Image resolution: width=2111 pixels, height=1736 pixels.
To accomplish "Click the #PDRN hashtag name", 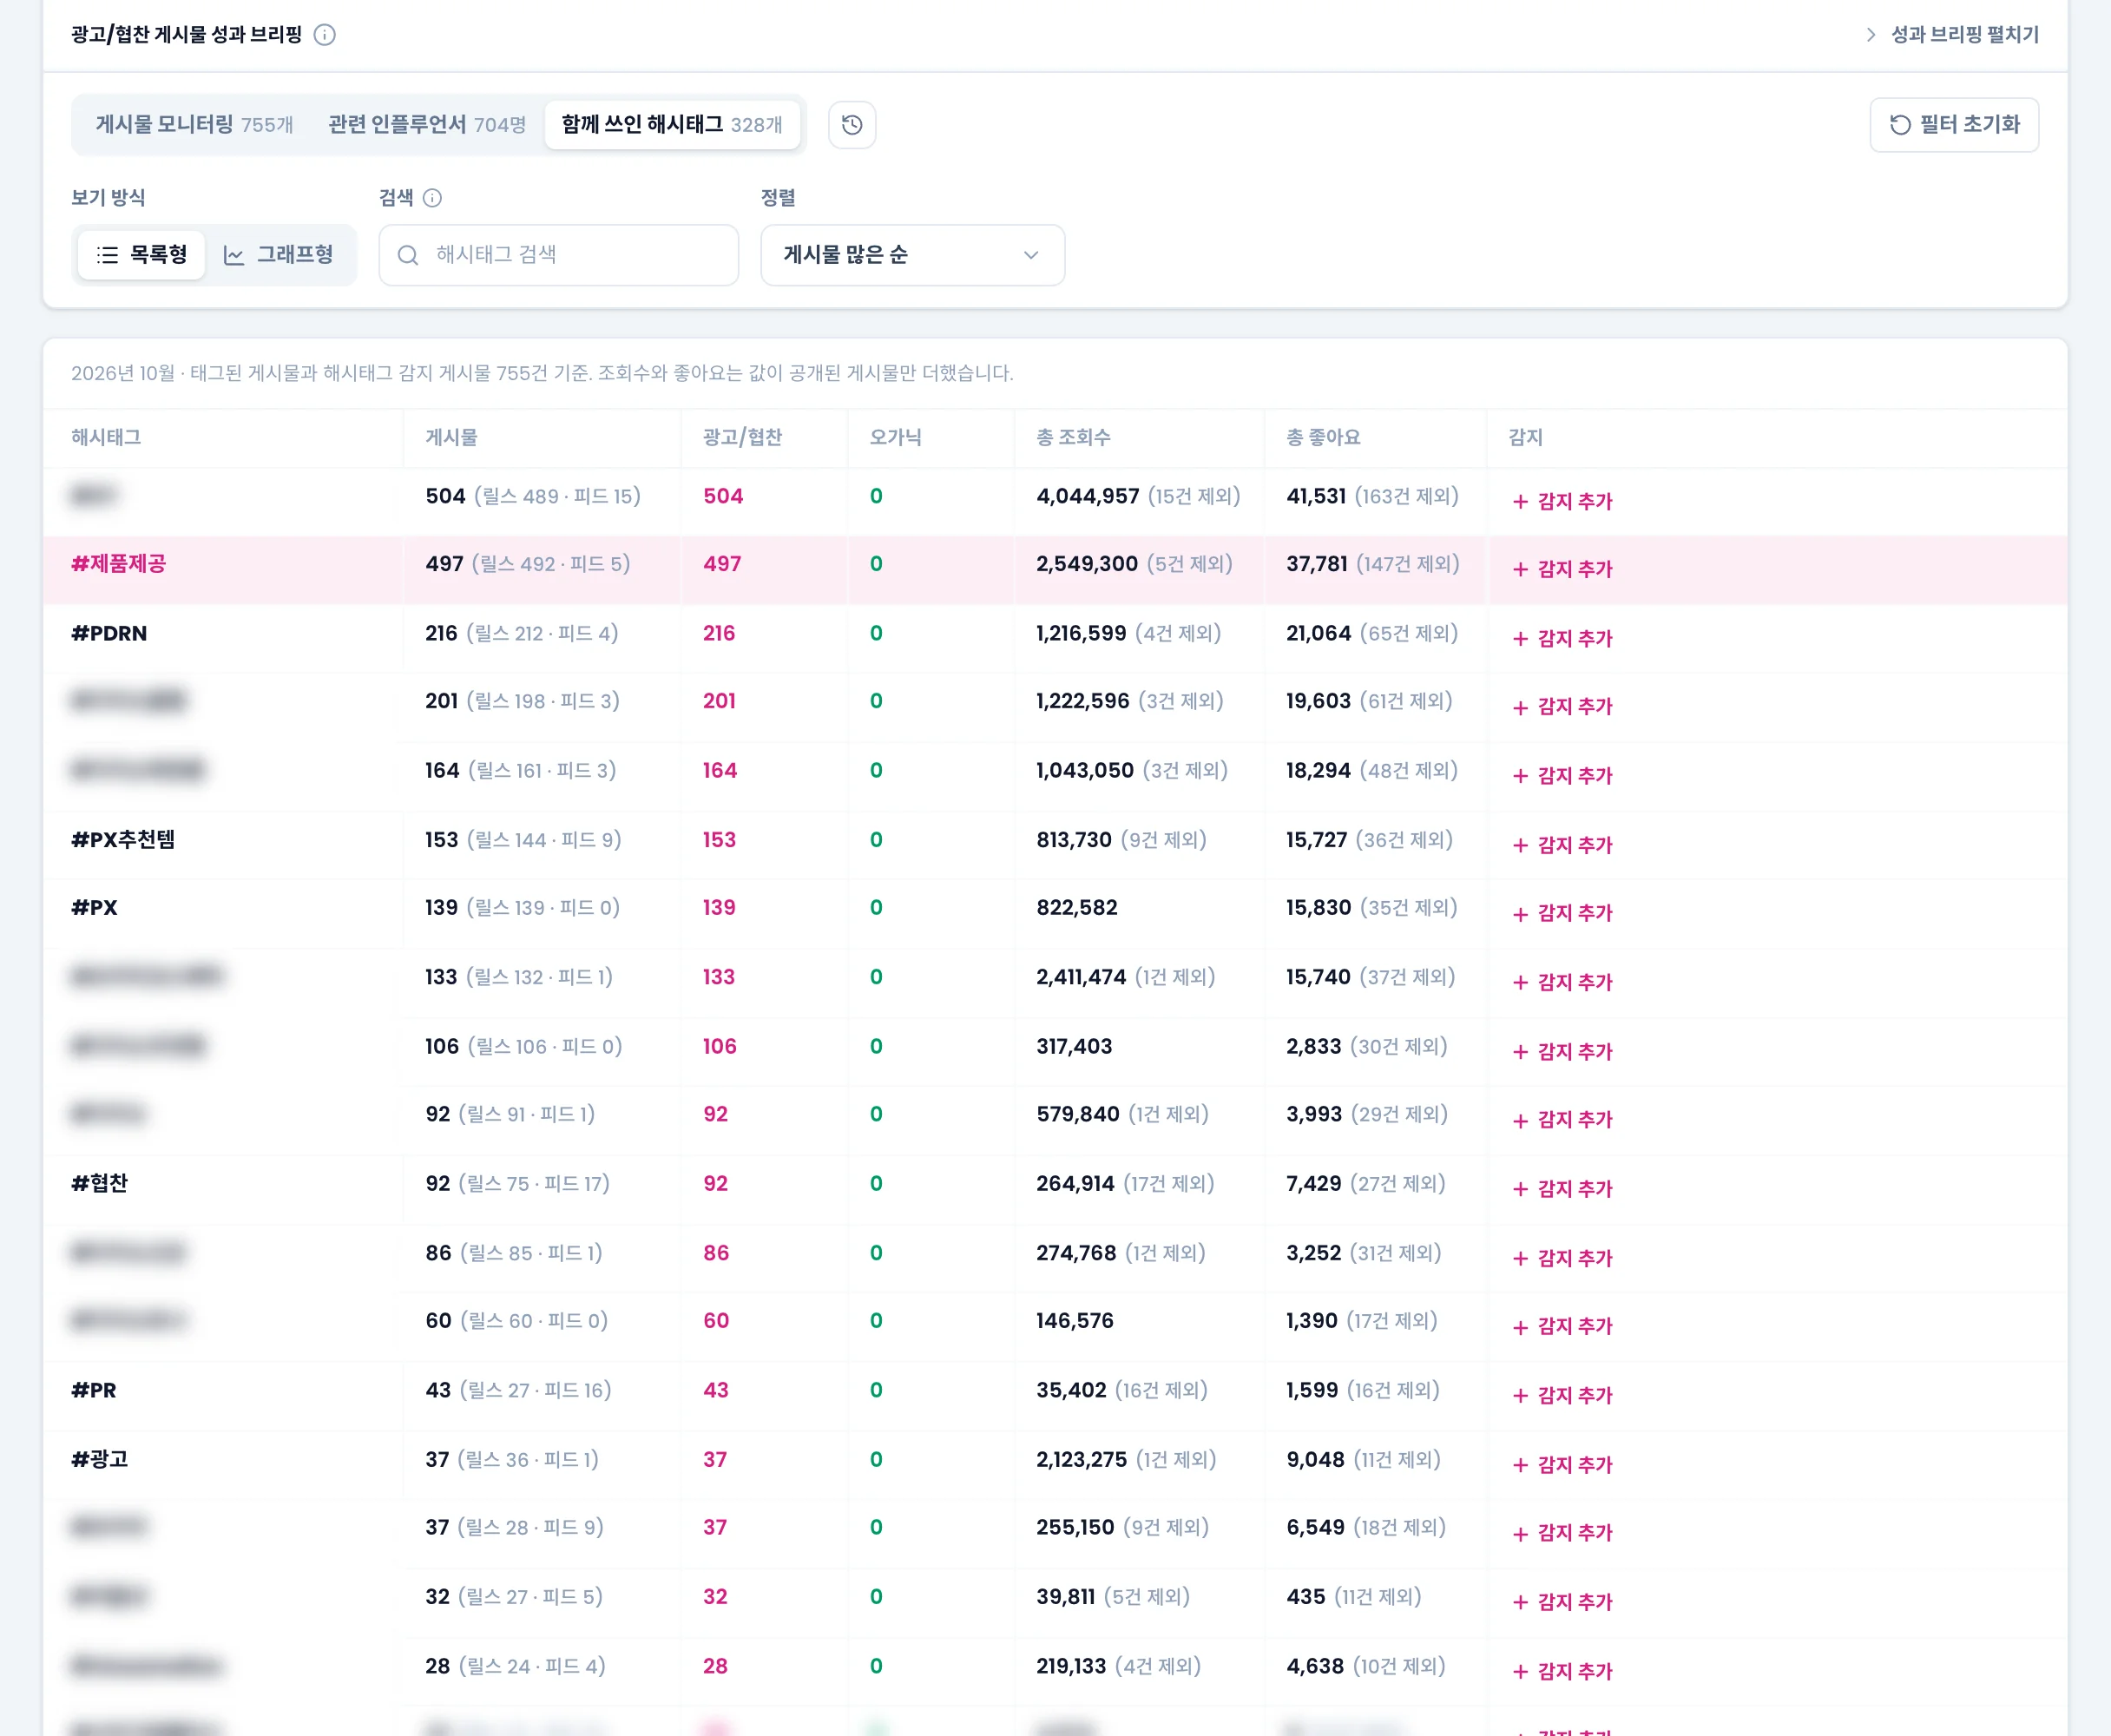I will [109, 634].
